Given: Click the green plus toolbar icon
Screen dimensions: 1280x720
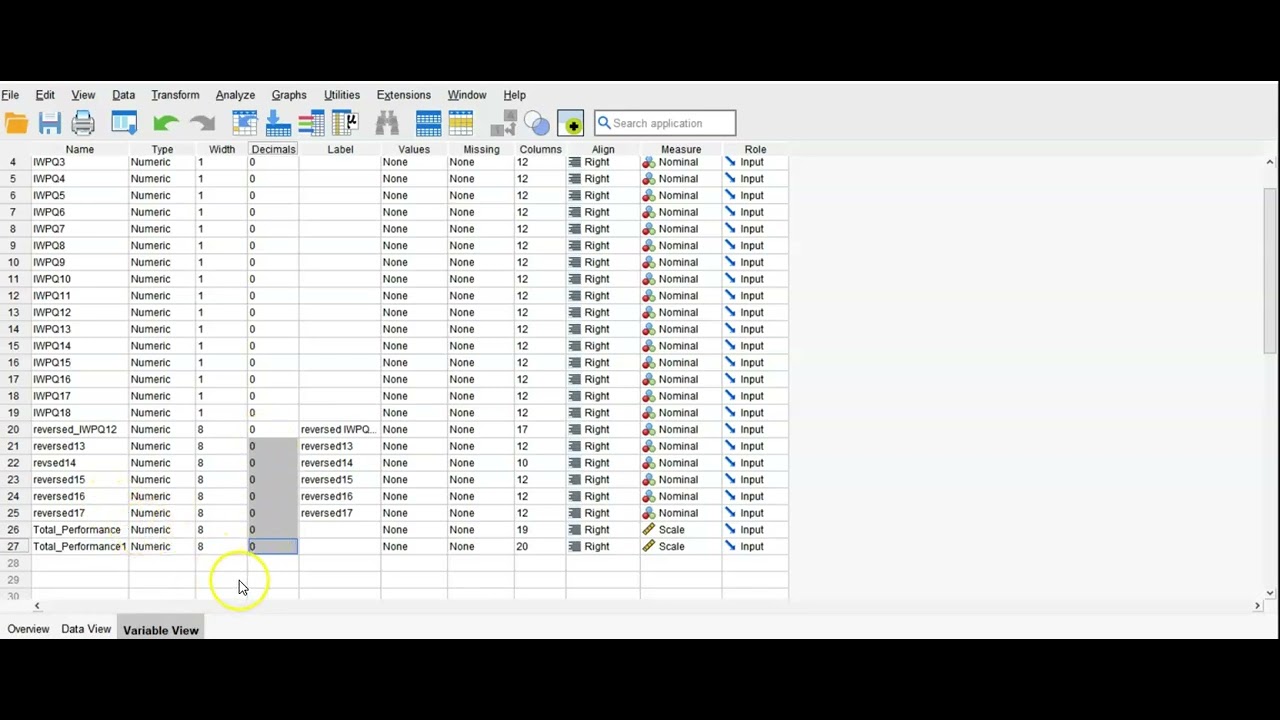Looking at the screenshot, I should coord(571,123).
